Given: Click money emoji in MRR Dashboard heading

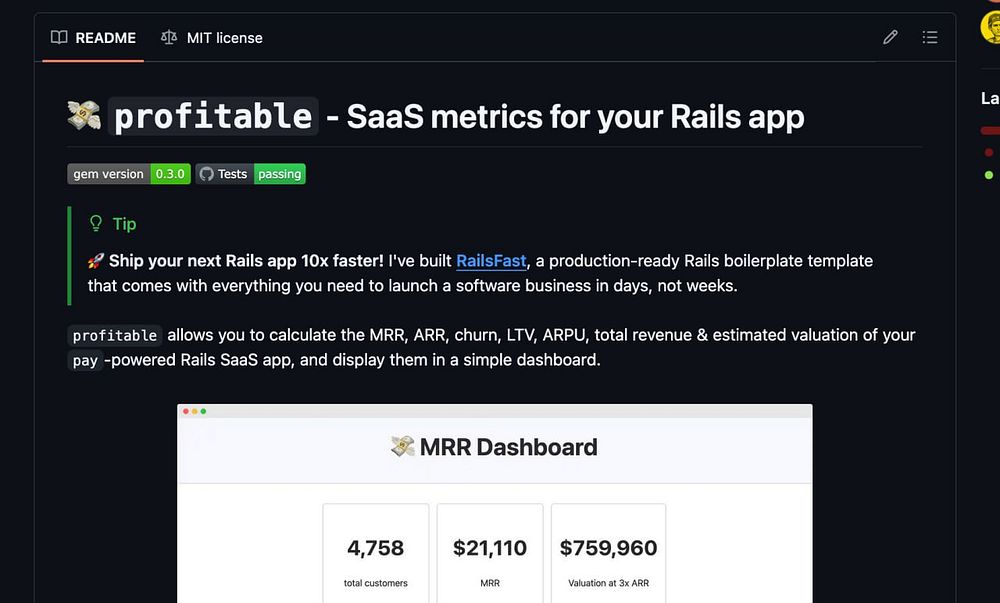Looking at the screenshot, I should click(402, 447).
